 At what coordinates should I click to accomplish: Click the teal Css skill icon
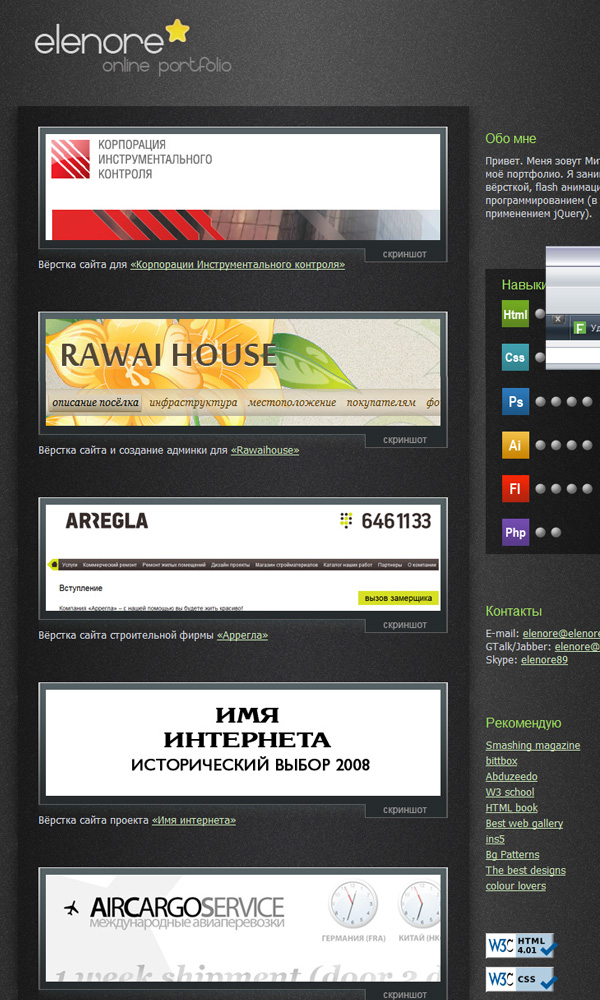[515, 357]
